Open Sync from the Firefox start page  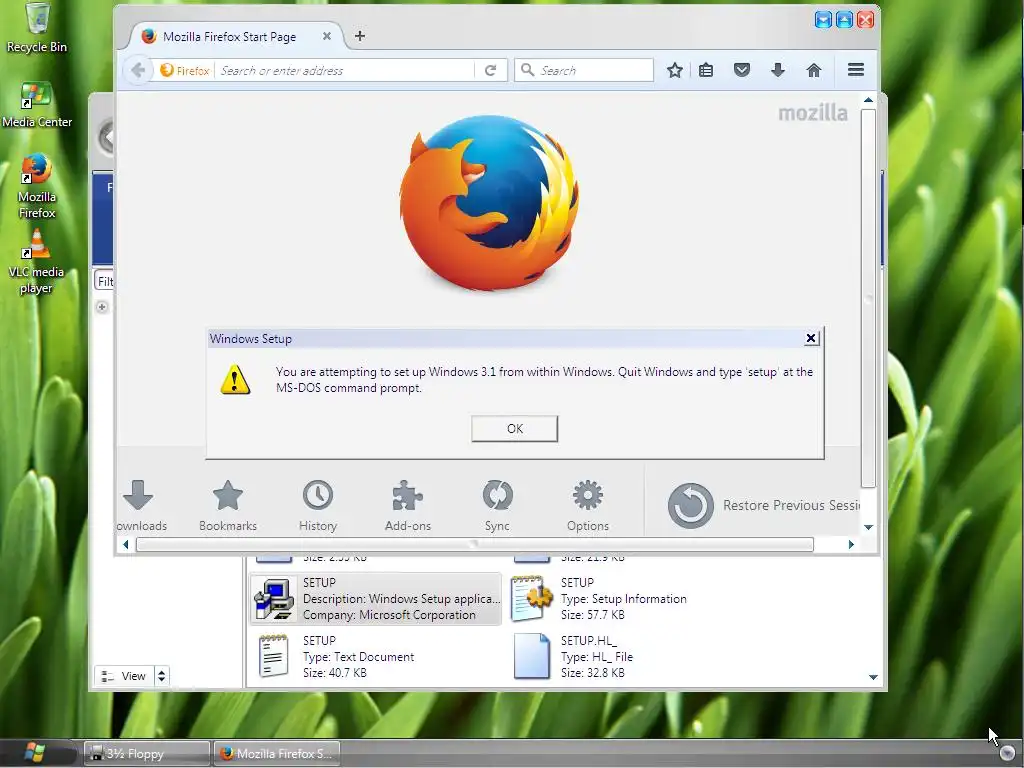498,506
